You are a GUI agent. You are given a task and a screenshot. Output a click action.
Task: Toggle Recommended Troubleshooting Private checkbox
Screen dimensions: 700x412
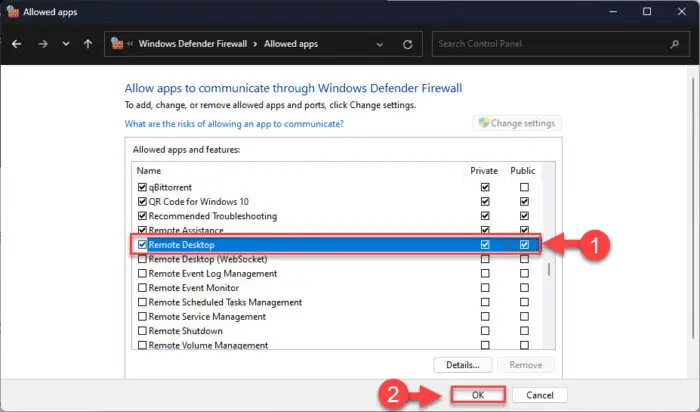[x=485, y=216]
